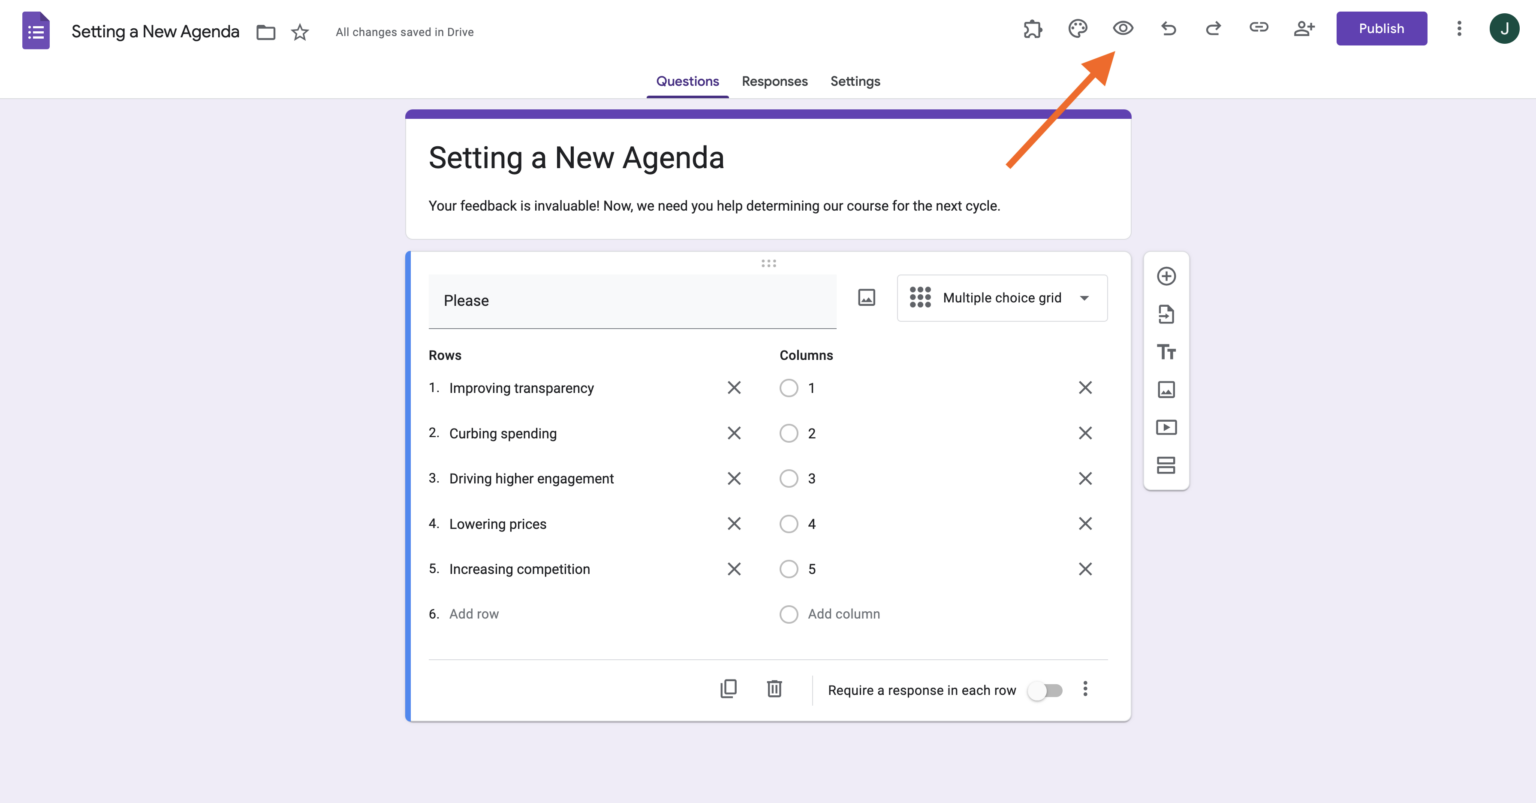The image size is (1536, 803).
Task: Open the 'Multiple choice grid' question type dropdown
Action: tap(1001, 297)
